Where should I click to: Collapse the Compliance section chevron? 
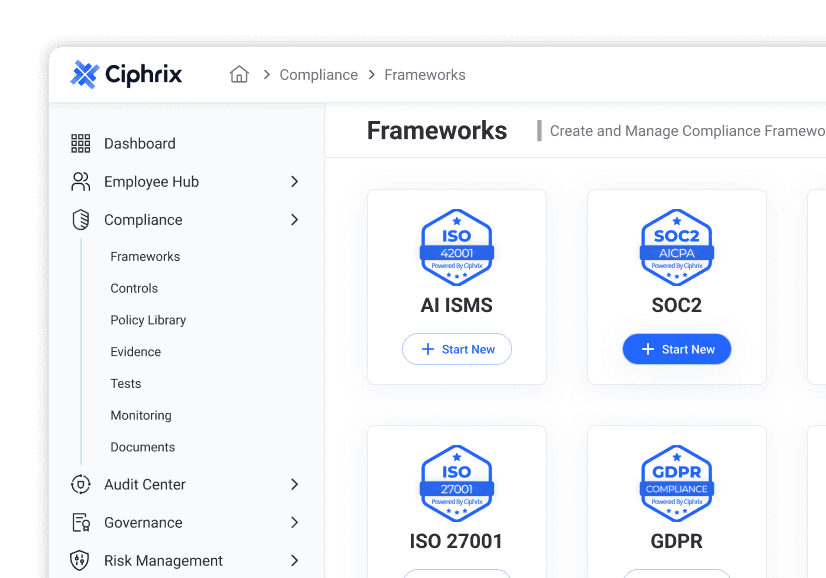(294, 220)
